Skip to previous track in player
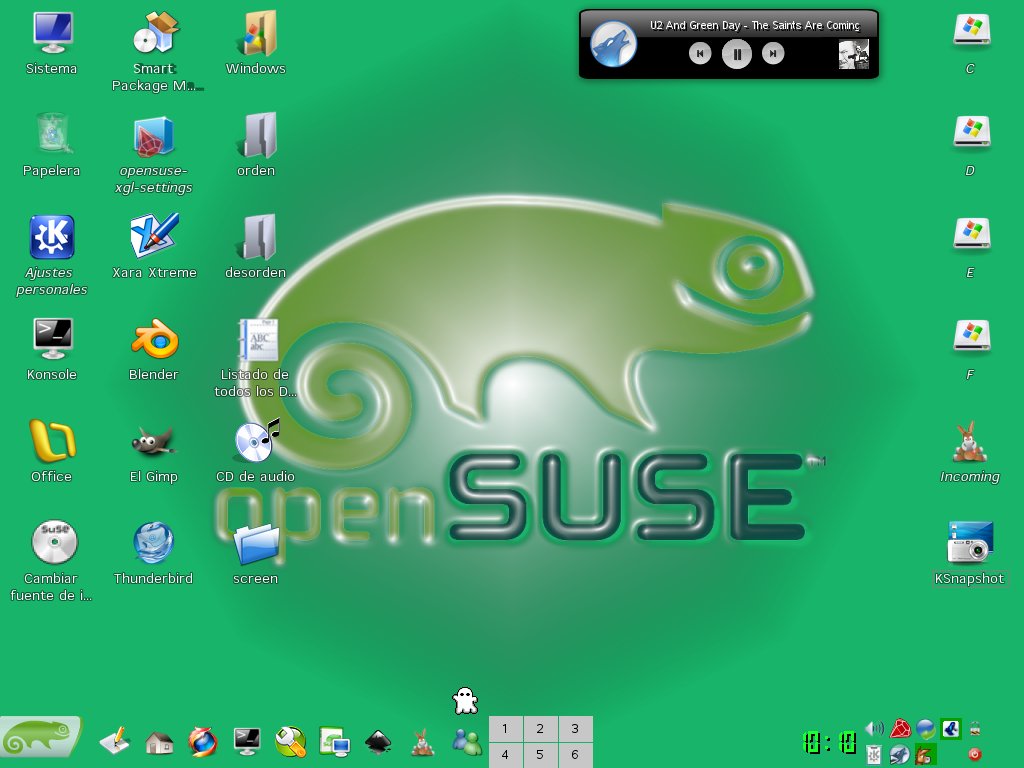The image size is (1024, 768). [x=700, y=54]
